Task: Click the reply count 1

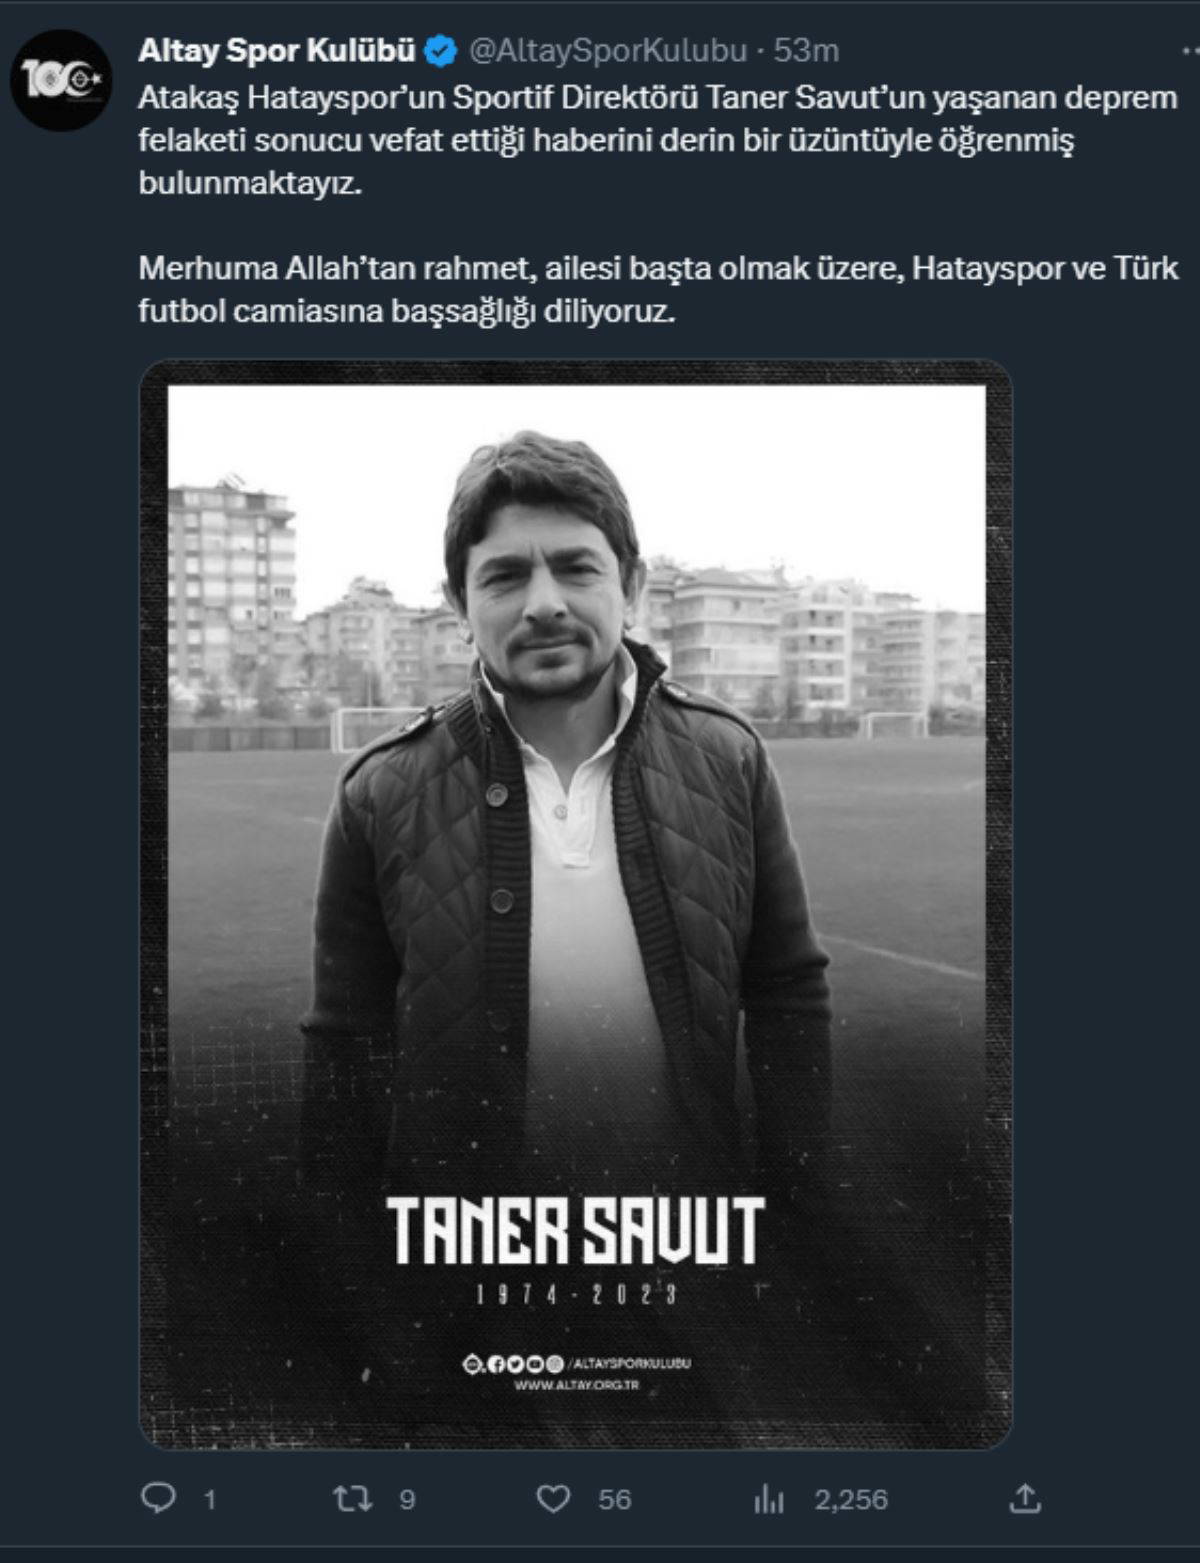Action: [210, 1499]
